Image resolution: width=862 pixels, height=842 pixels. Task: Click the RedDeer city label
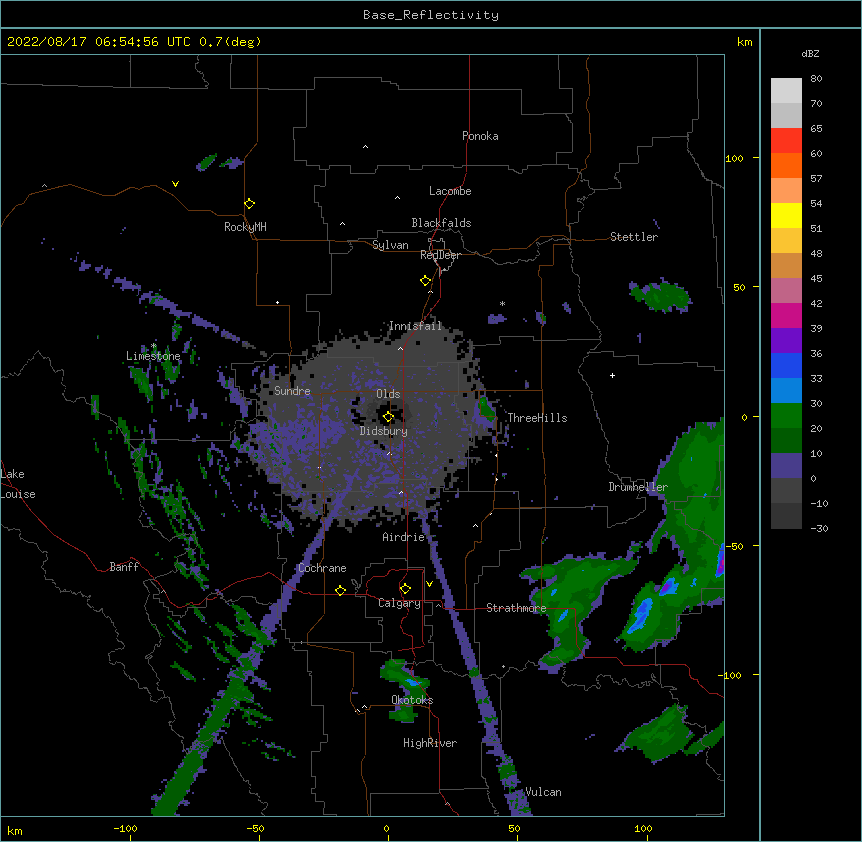pyautogui.click(x=440, y=255)
